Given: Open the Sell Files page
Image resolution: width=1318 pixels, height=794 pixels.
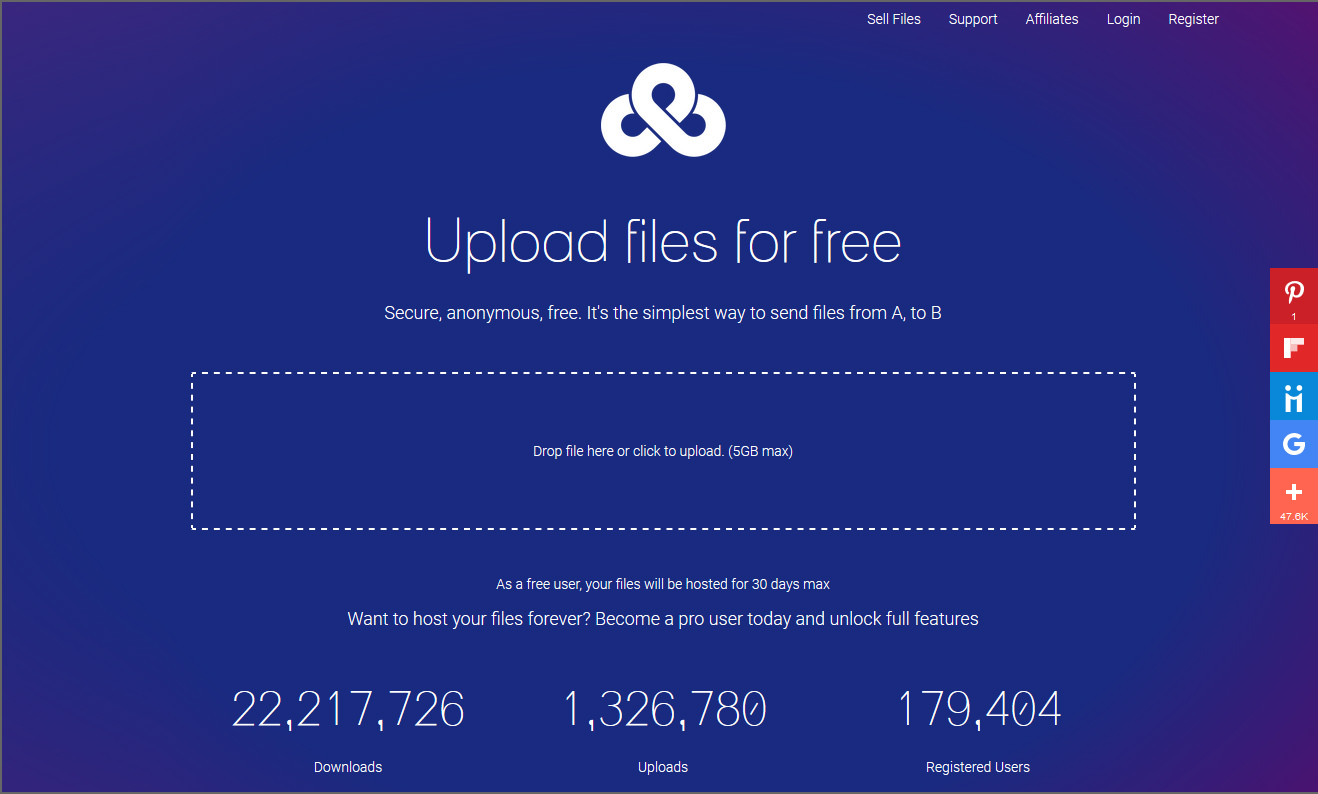Looking at the screenshot, I should pyautogui.click(x=893, y=18).
